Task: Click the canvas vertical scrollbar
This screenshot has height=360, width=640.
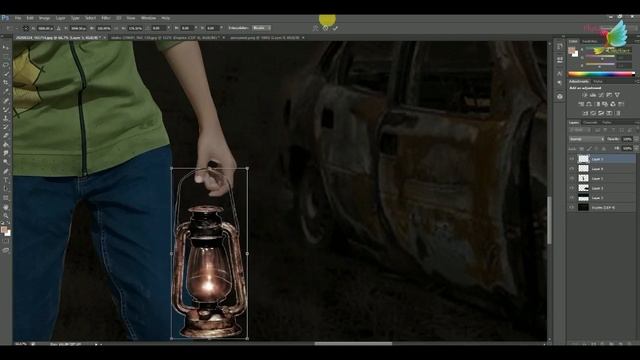Action: tap(549, 220)
